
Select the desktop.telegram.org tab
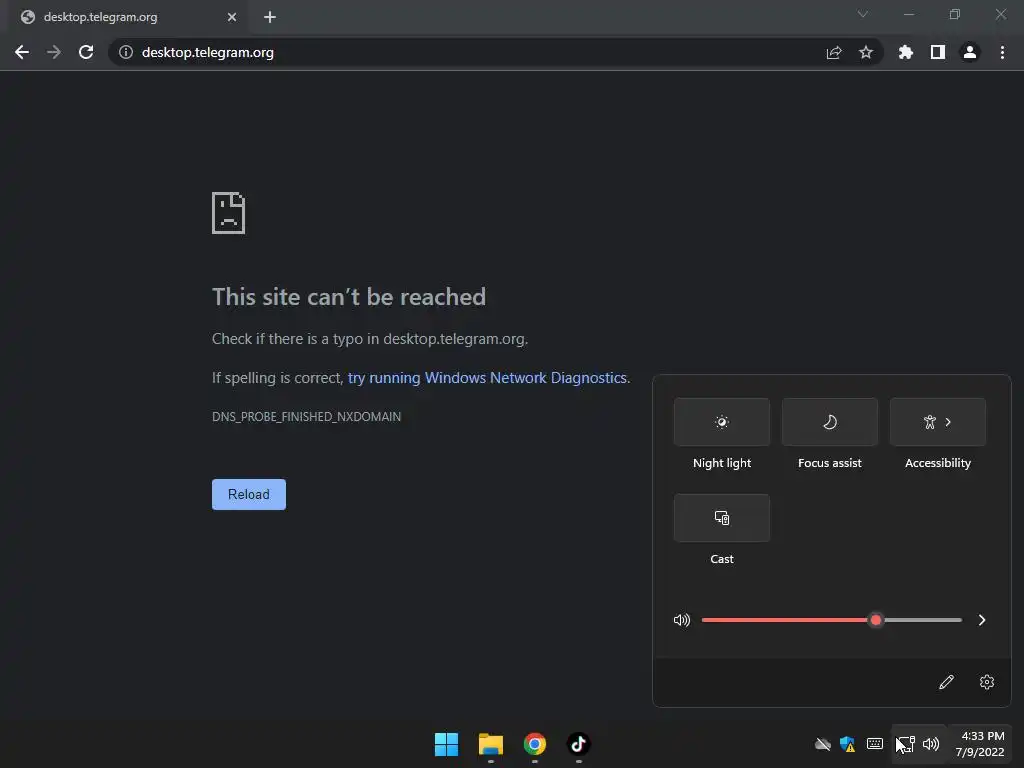click(x=126, y=17)
